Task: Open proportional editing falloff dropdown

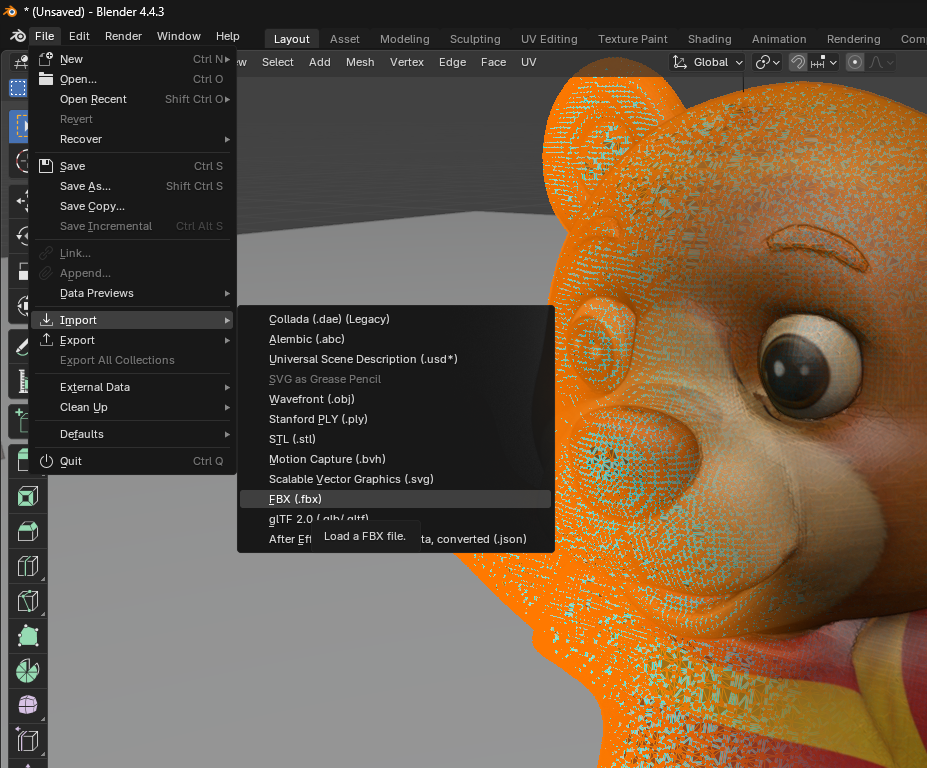Action: click(x=880, y=62)
